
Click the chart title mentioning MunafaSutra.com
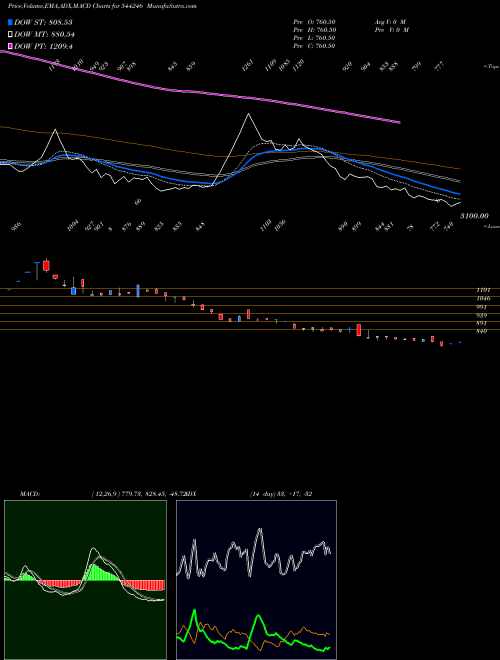[102, 6]
